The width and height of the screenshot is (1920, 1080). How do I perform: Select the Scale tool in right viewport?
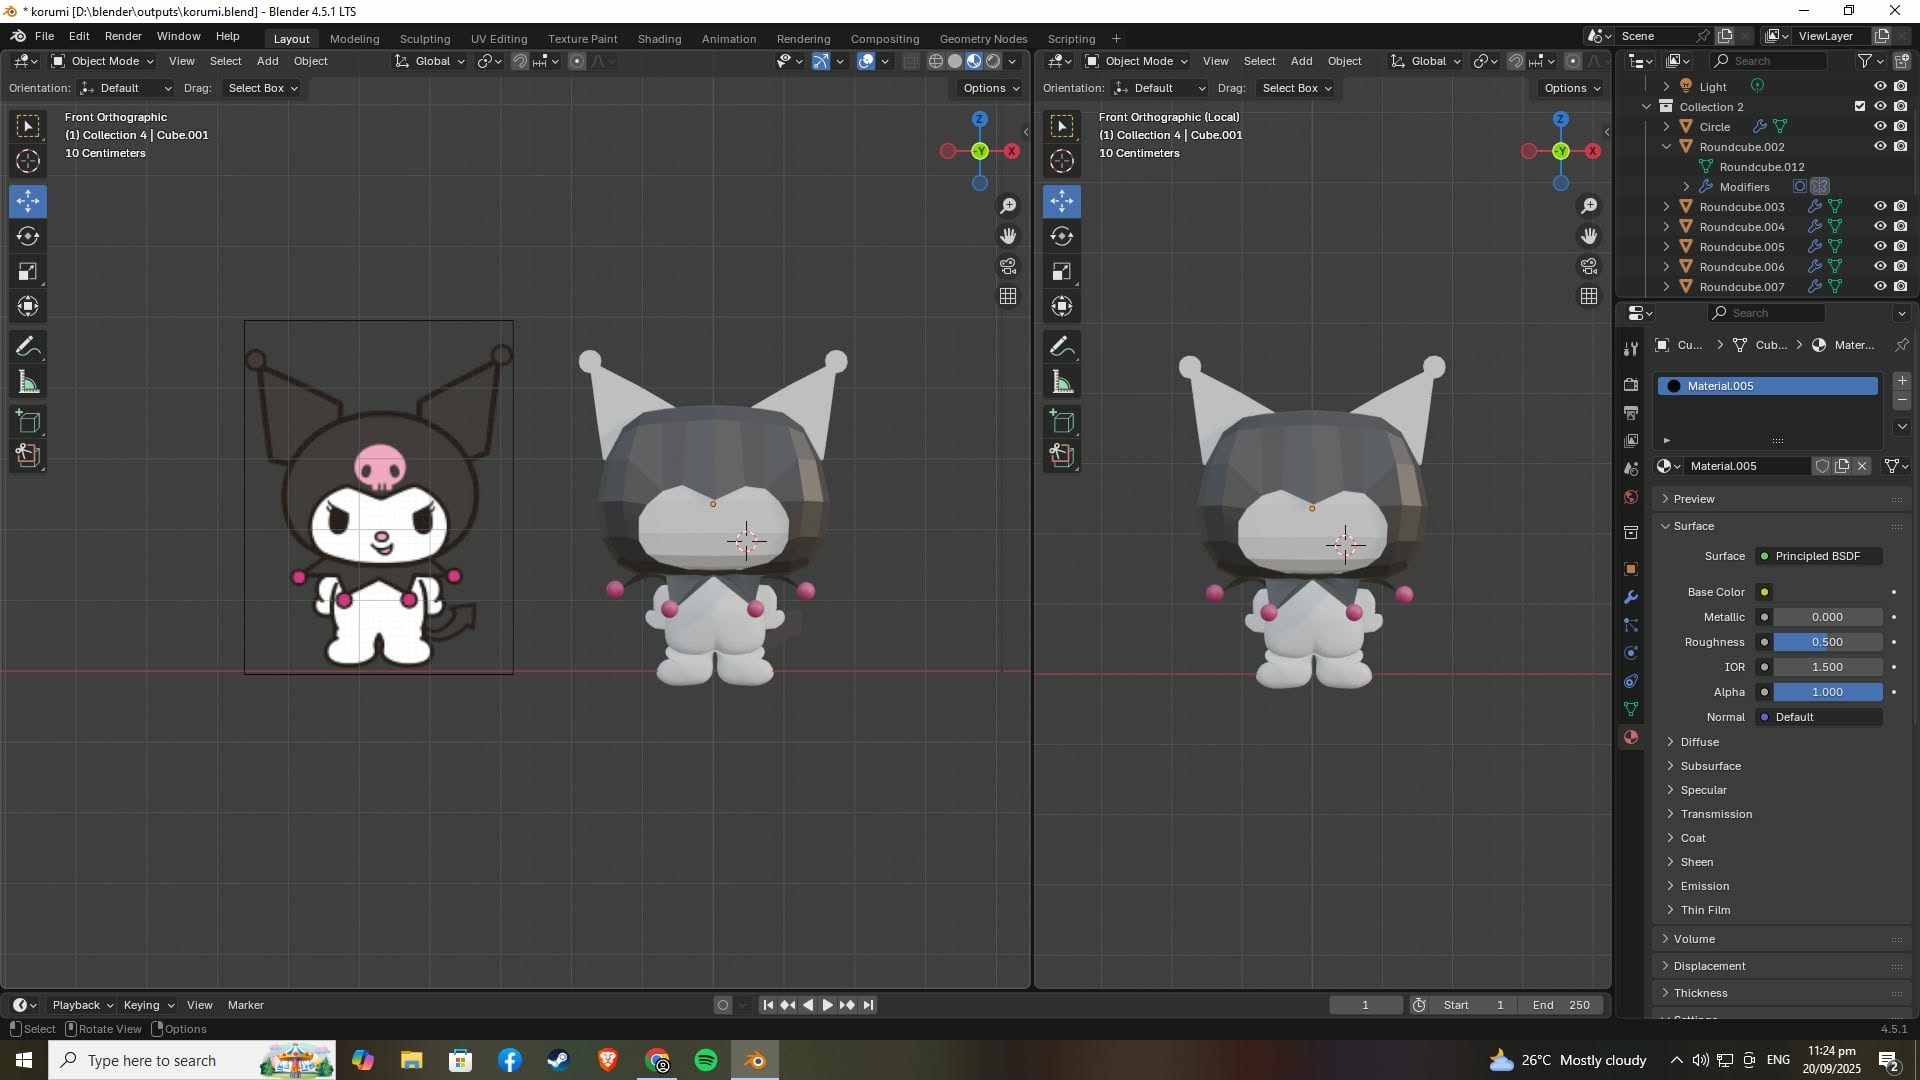[x=1062, y=271]
